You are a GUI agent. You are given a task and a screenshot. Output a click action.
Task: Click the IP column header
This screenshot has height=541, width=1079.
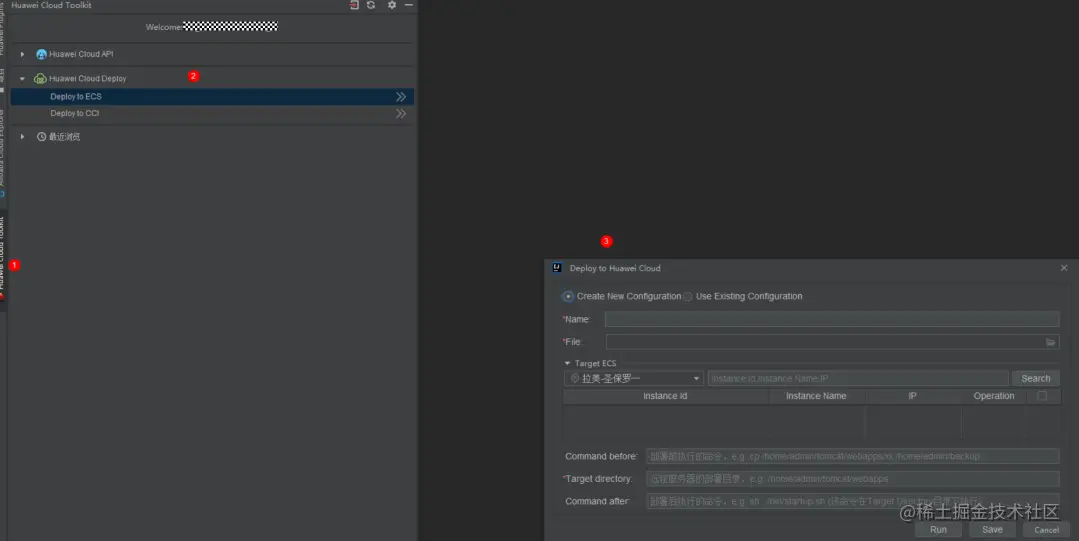point(912,396)
